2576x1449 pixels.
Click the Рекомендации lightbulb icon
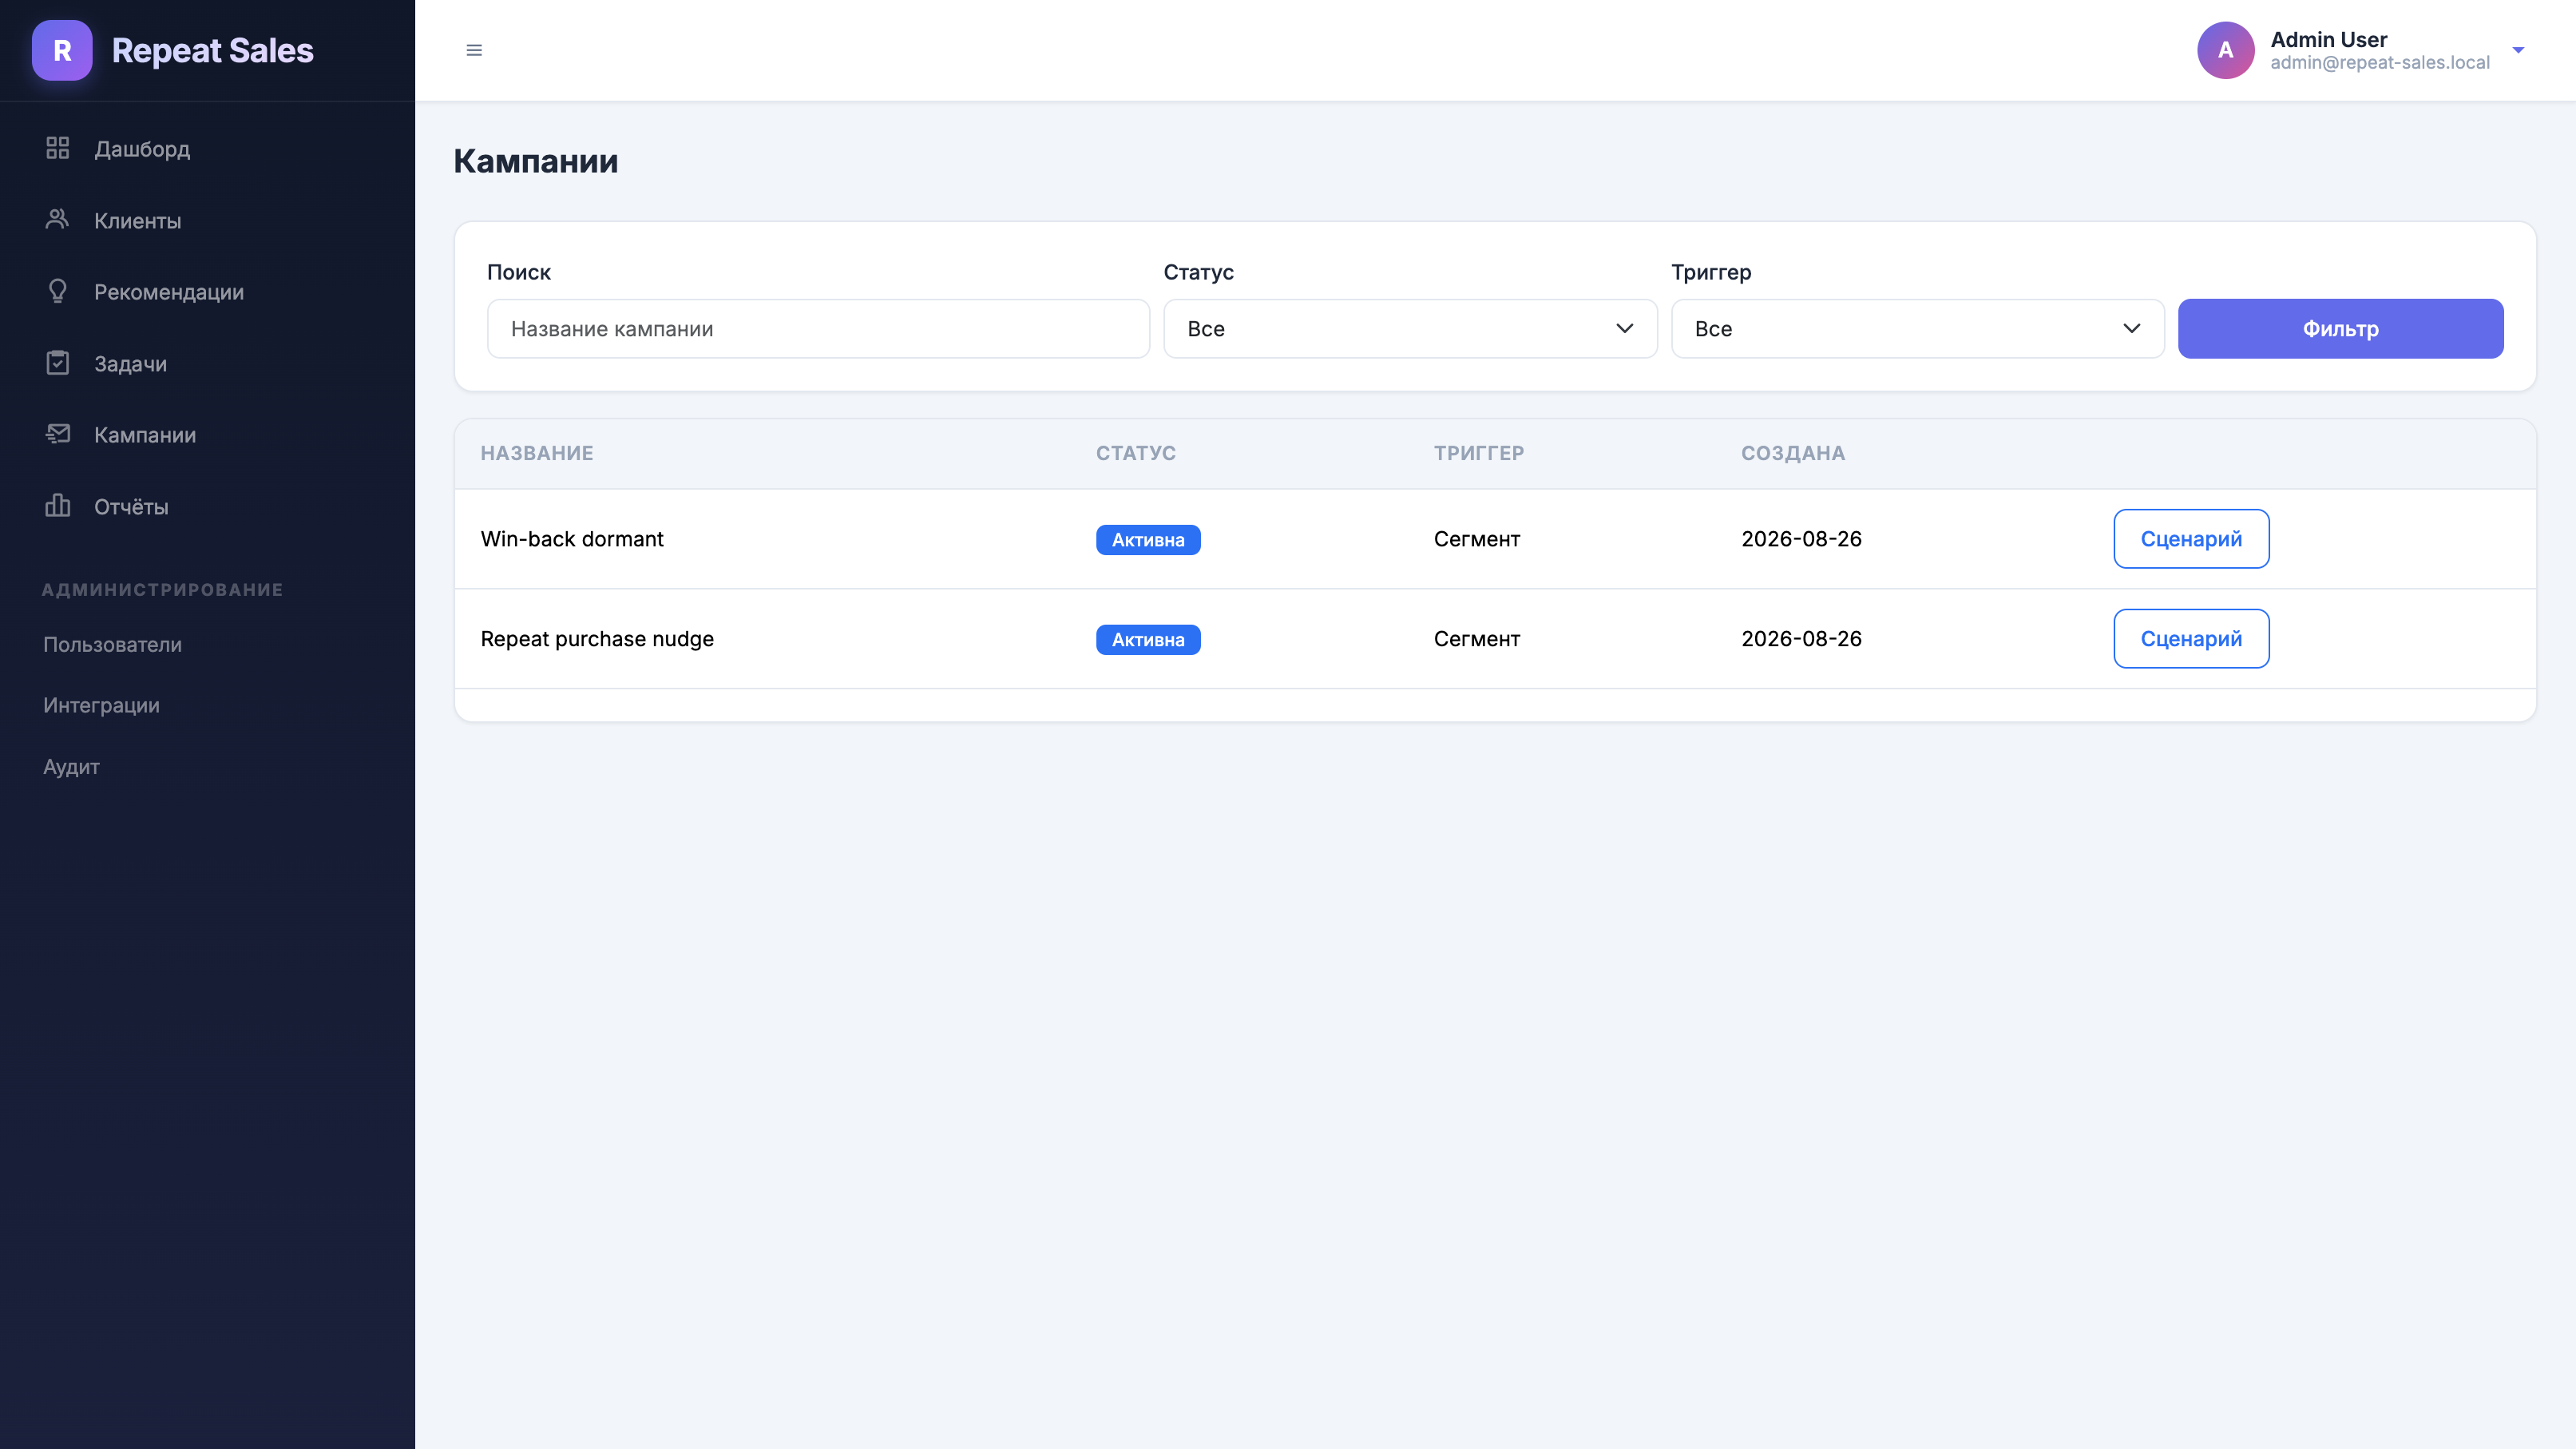[x=58, y=291]
